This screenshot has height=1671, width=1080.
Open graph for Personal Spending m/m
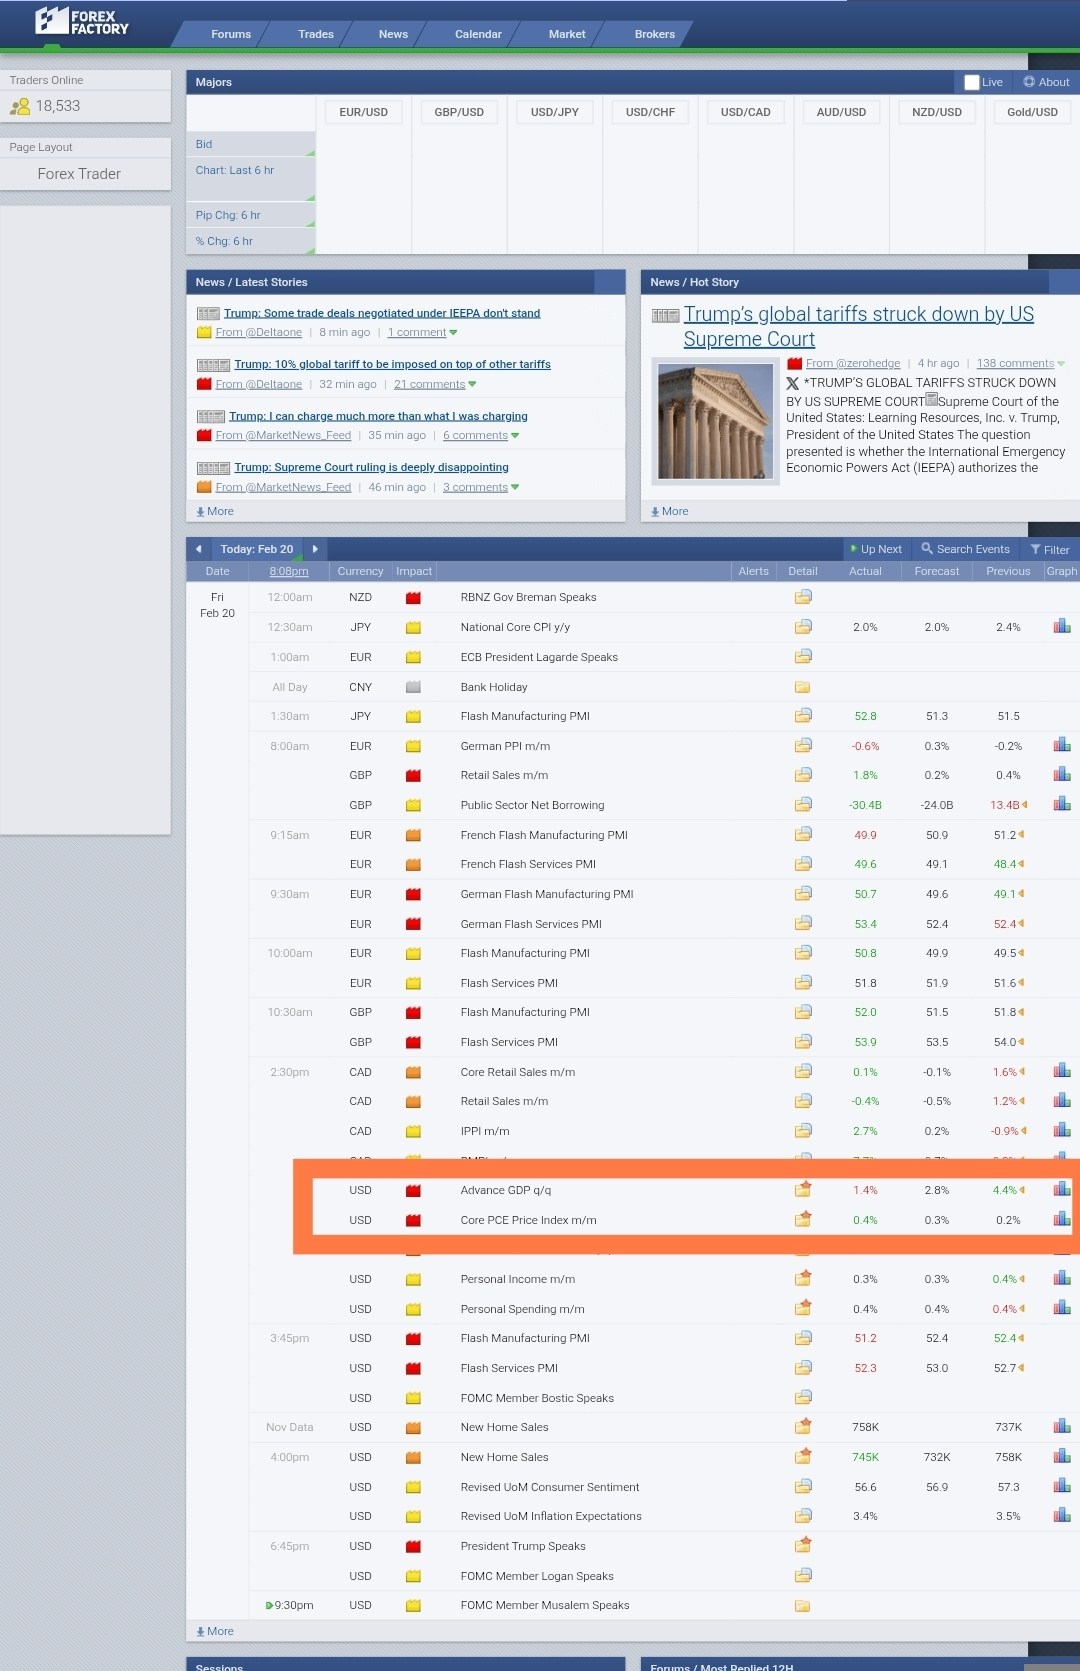pos(1062,1308)
